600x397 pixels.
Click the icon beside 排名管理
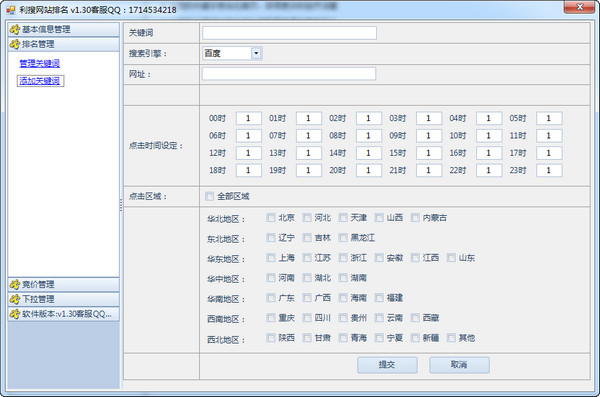pyautogui.click(x=15, y=44)
